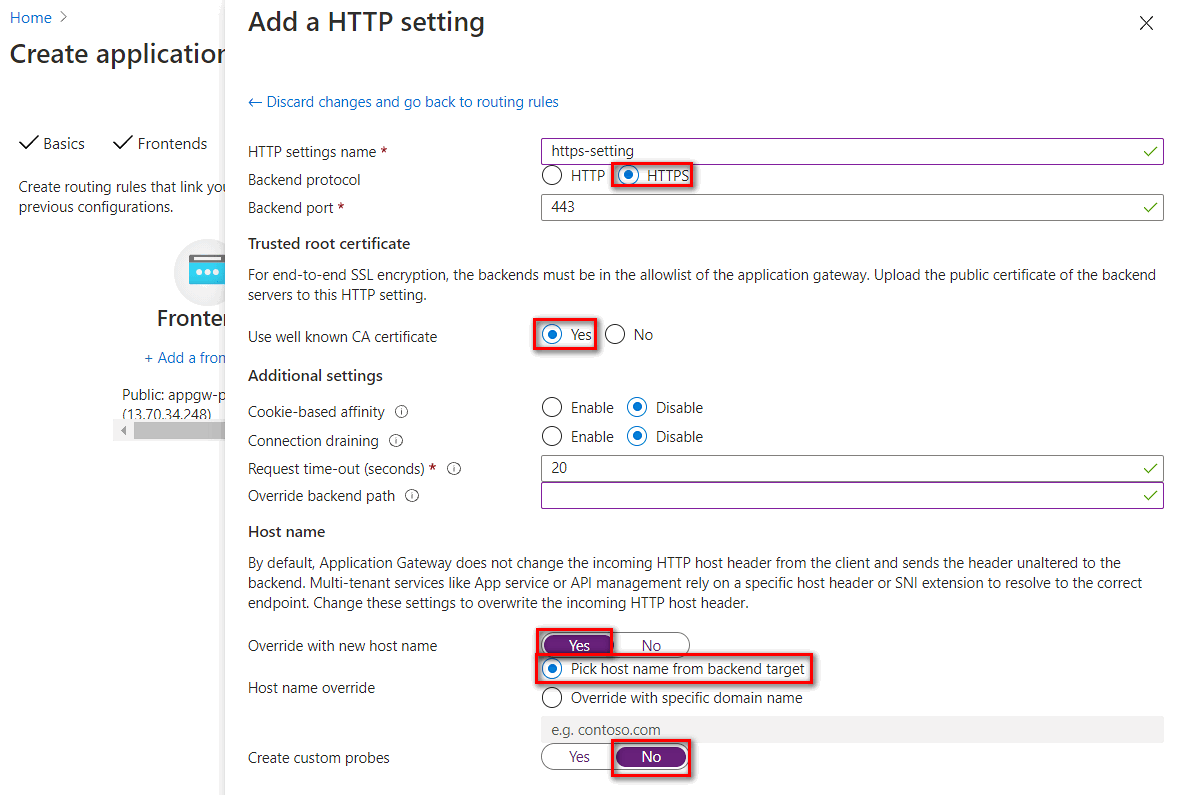Screen dimensions: 1180x795
Task: Enable Connection draining
Action: pos(552,436)
